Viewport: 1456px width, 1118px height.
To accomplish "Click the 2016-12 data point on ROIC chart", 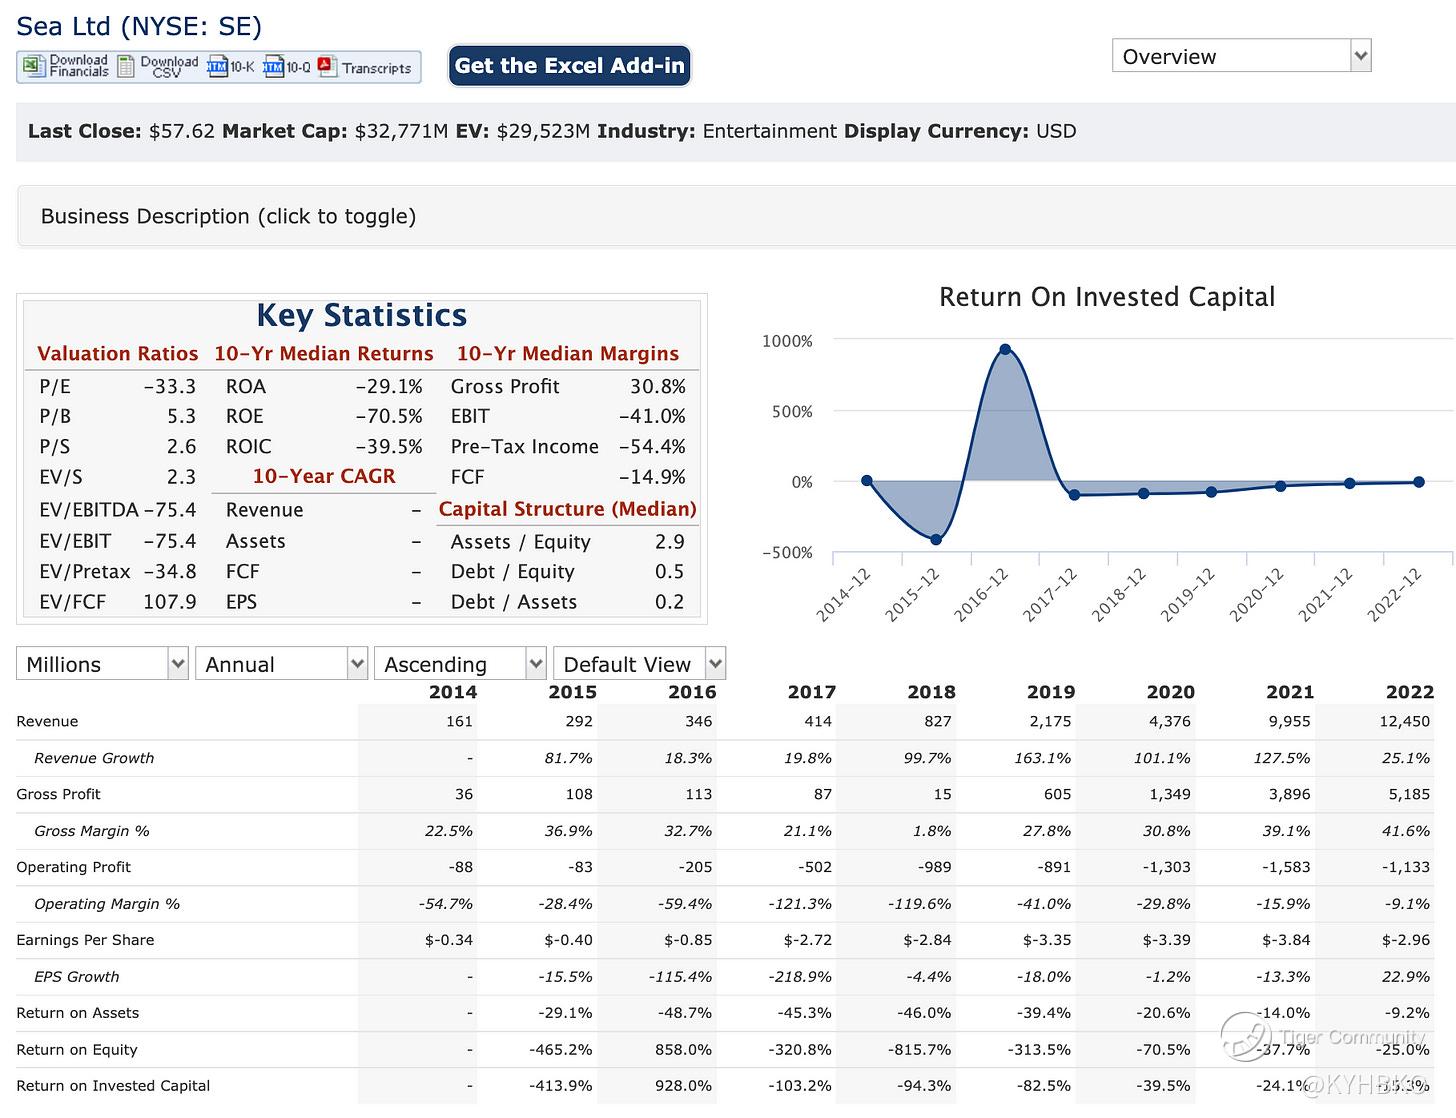I will (1005, 349).
